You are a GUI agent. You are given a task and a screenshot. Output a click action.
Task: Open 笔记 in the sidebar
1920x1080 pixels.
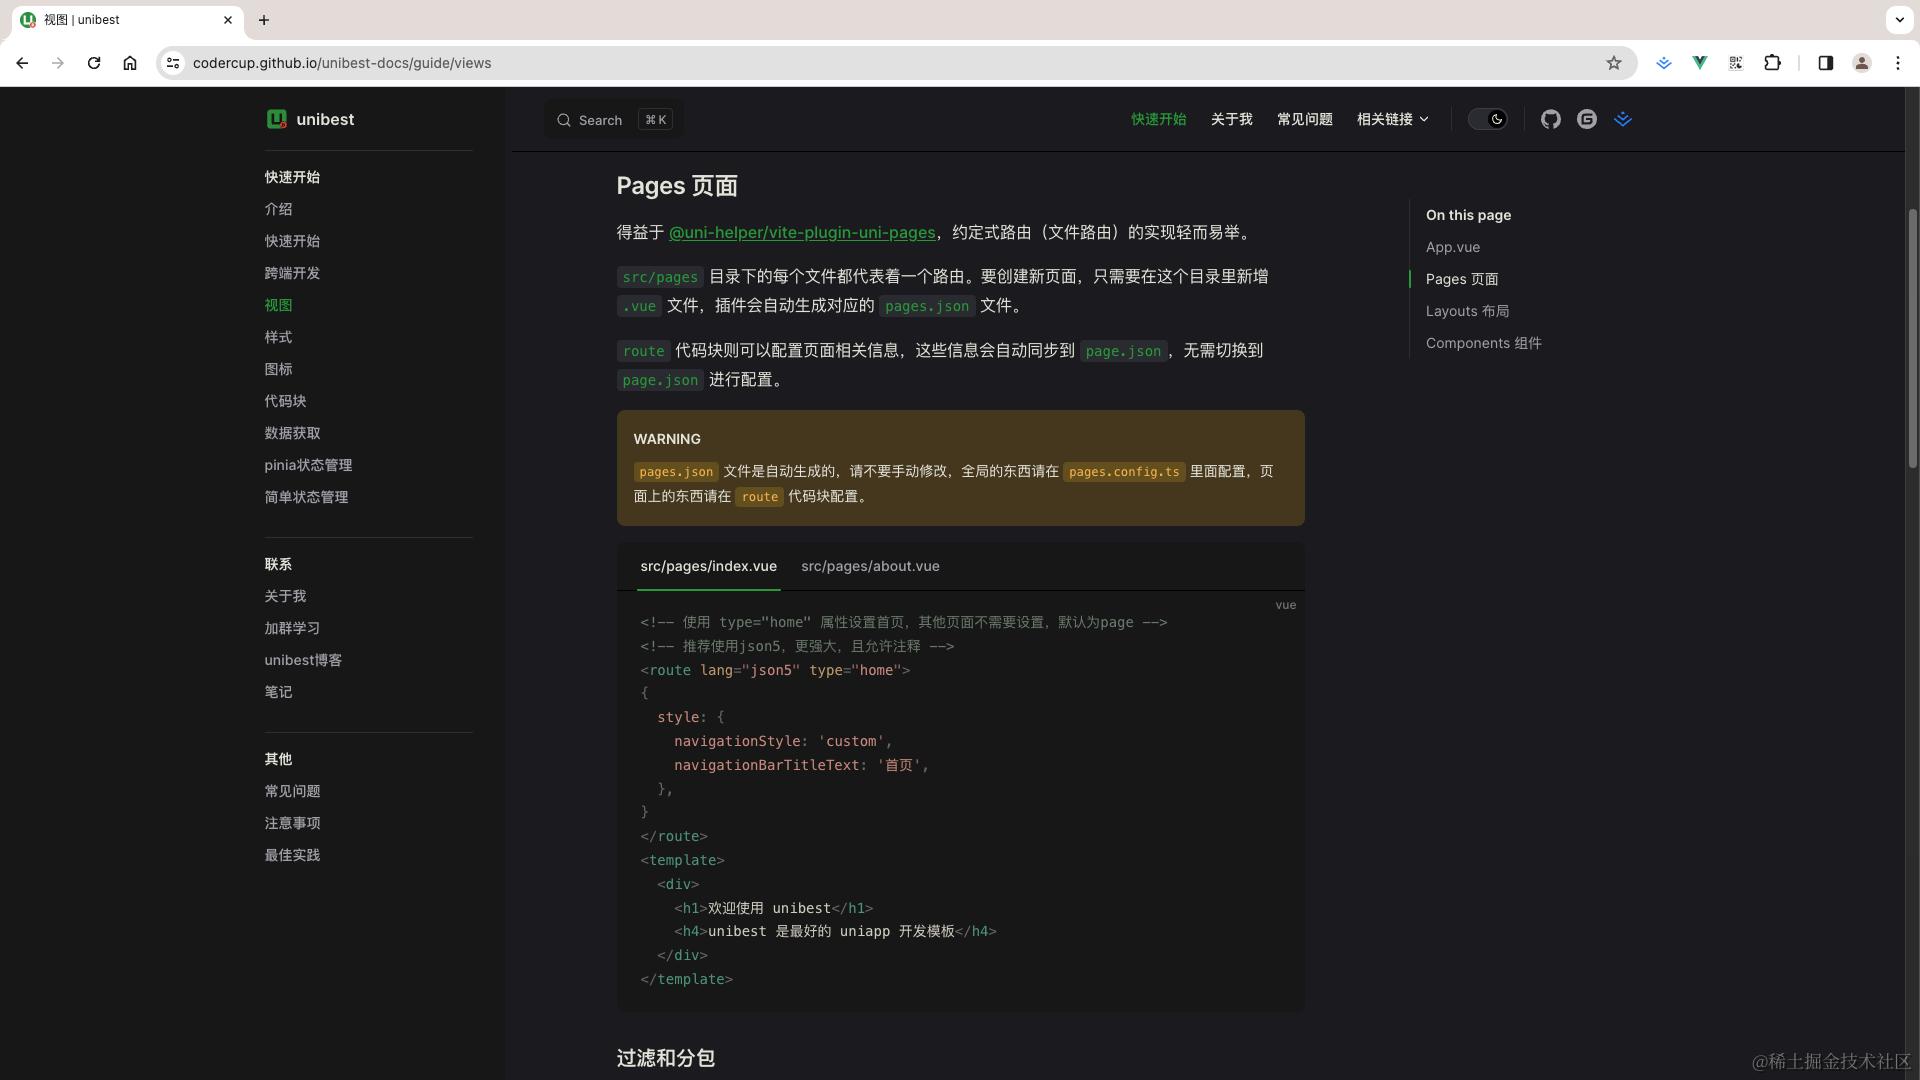[279, 693]
